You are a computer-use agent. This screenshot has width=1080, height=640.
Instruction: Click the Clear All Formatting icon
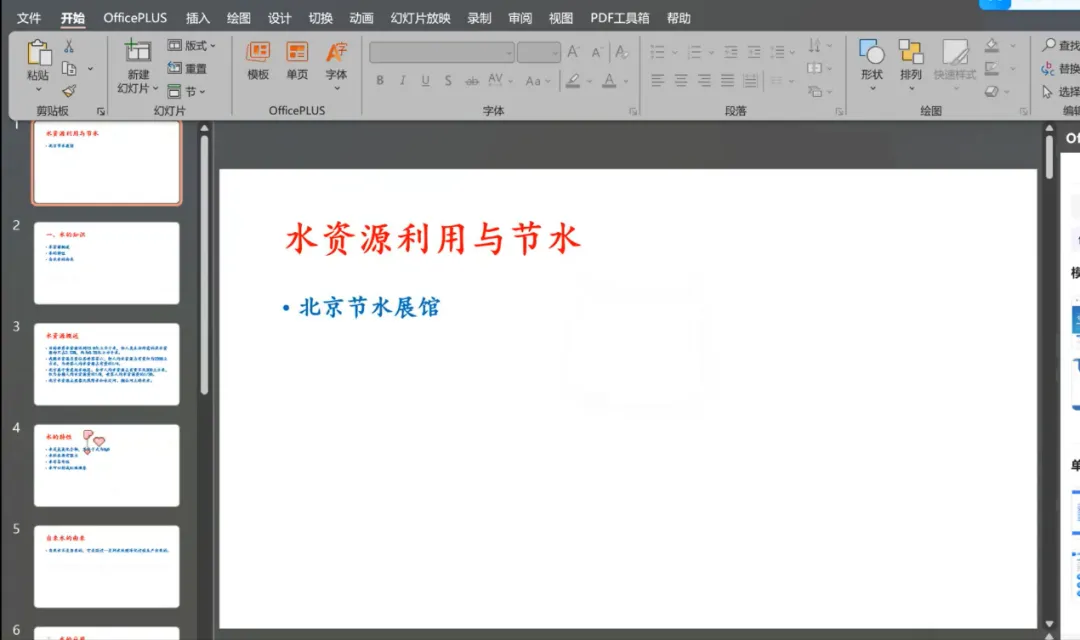(621, 52)
